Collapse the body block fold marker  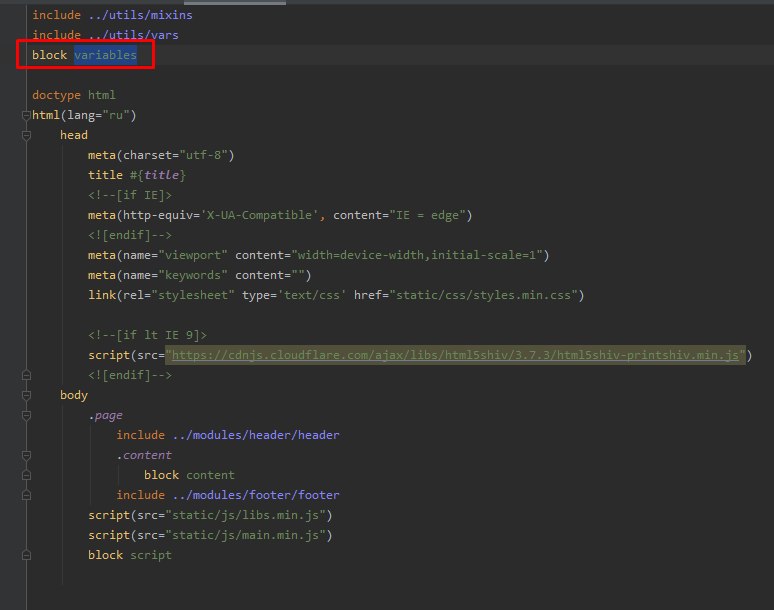(x=27, y=395)
